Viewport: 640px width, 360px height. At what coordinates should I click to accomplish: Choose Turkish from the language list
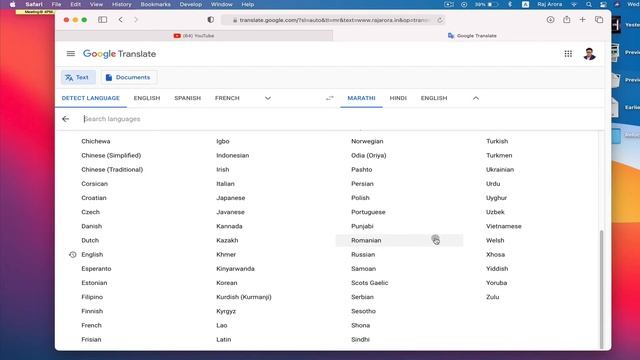[x=497, y=141]
